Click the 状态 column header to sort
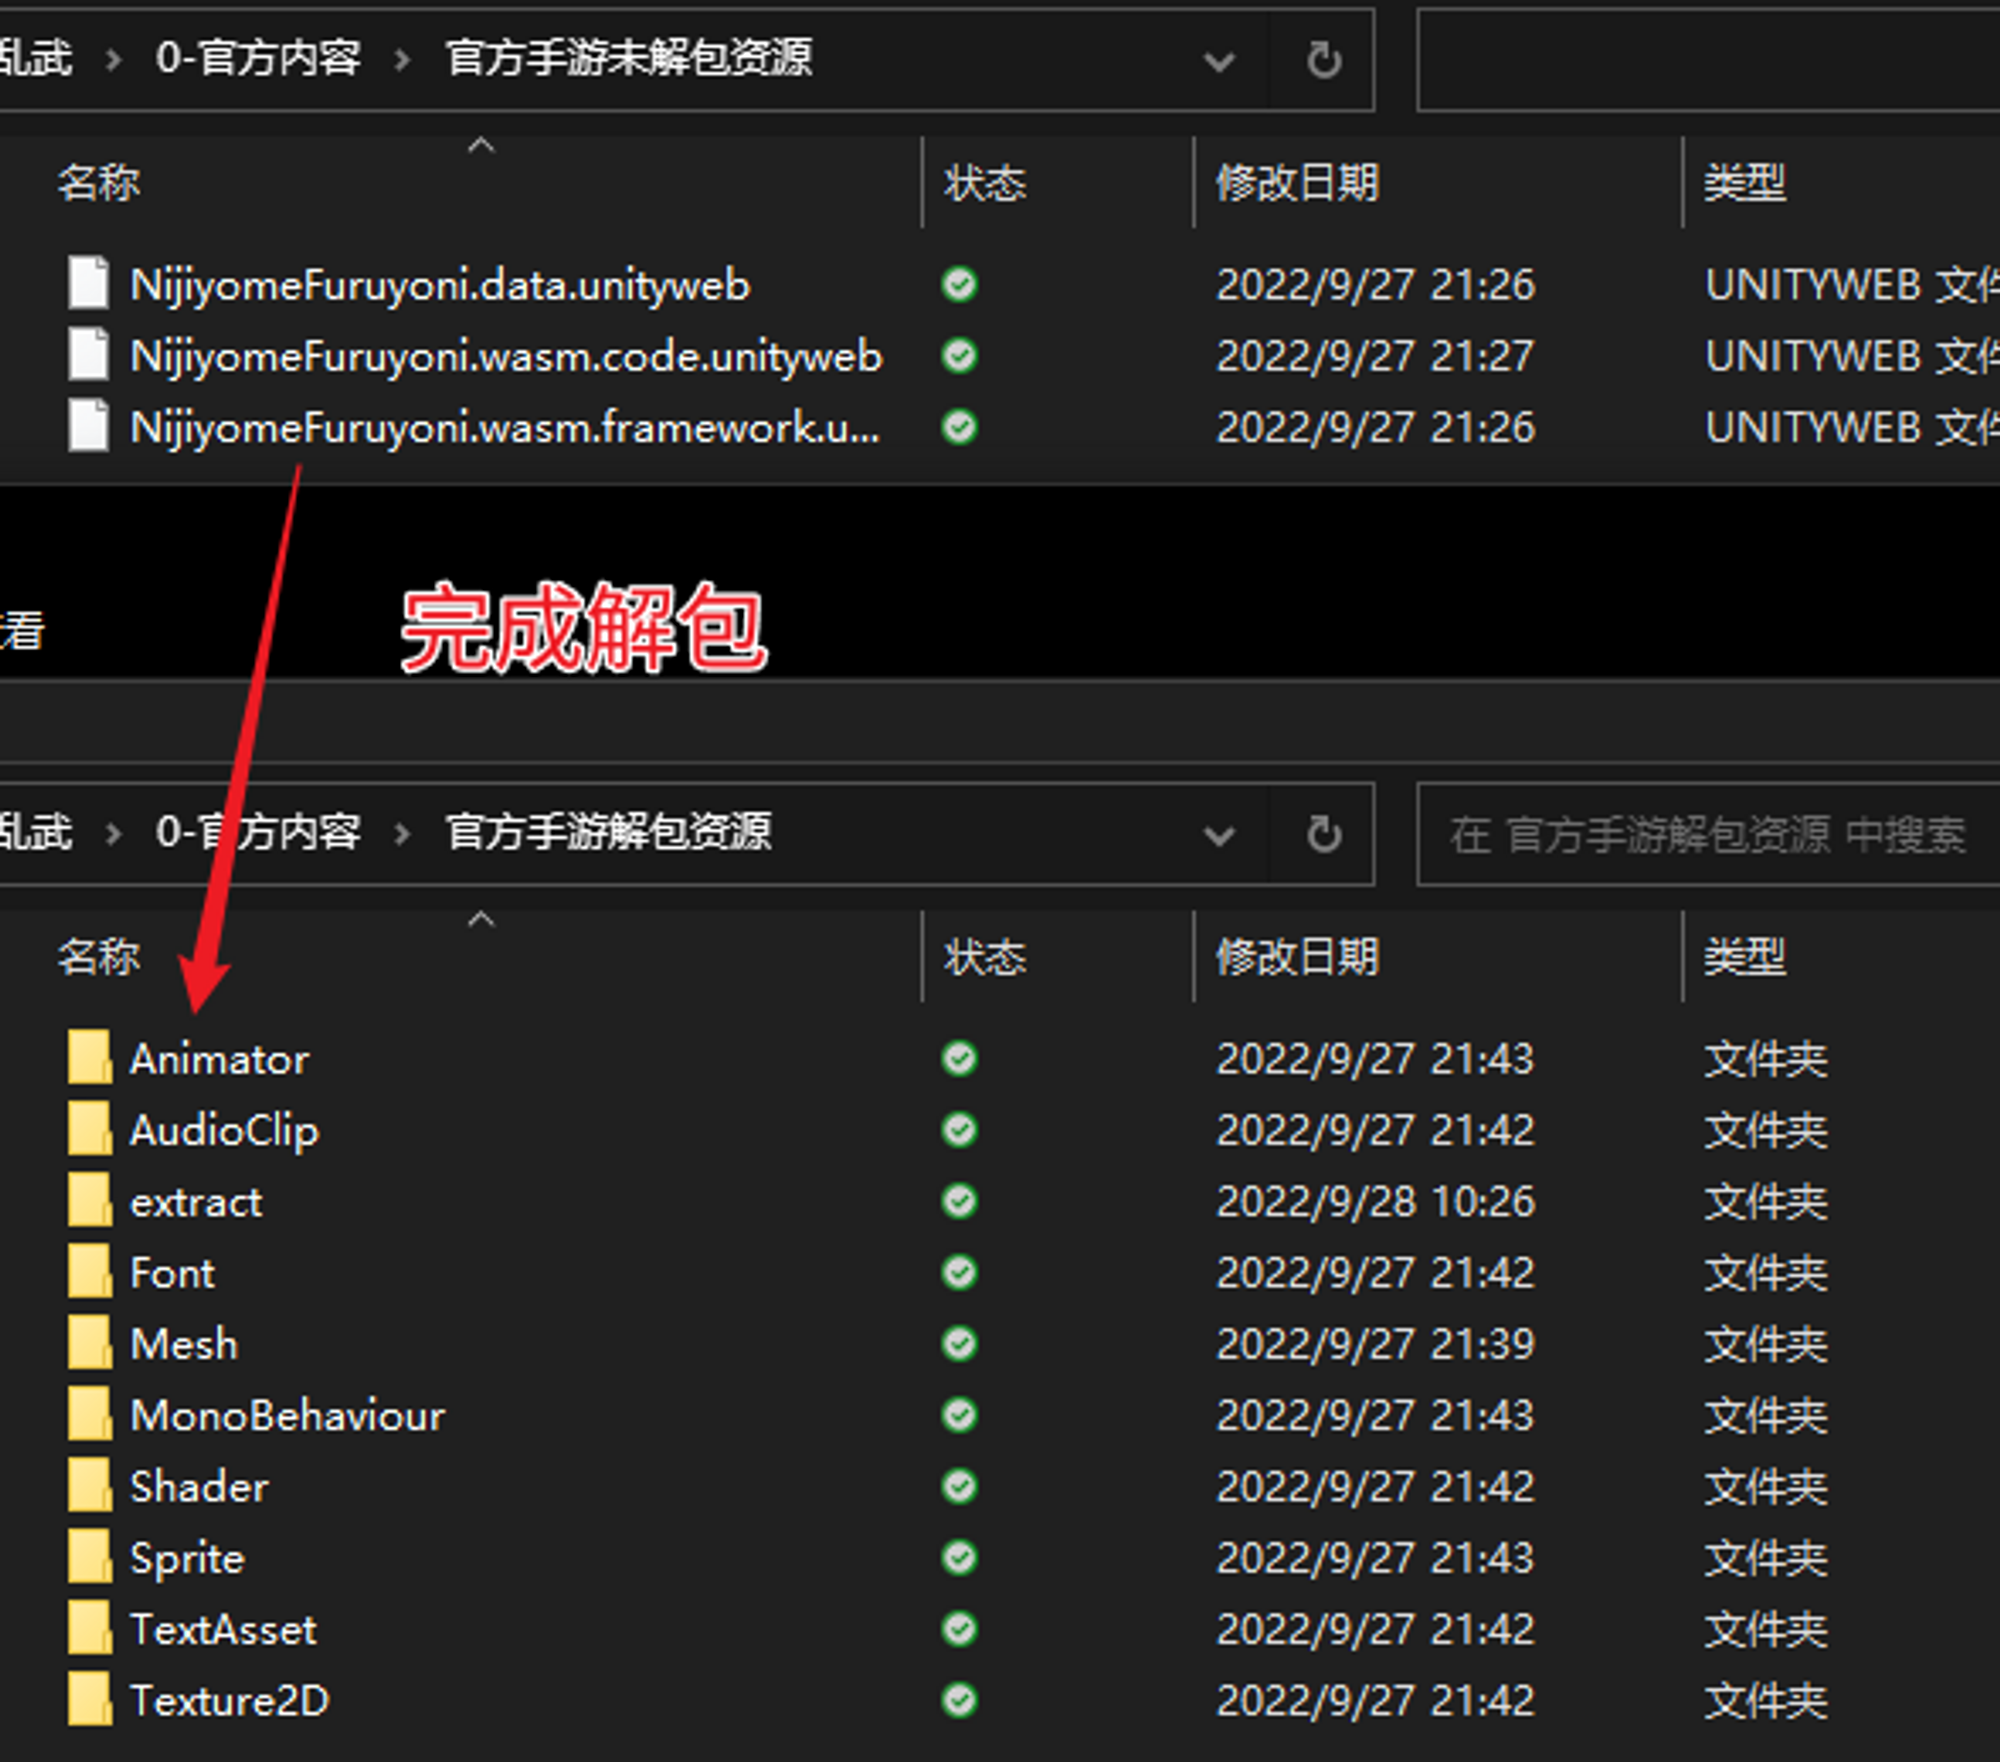Viewport: 2000px width, 1762px height. [x=984, y=183]
